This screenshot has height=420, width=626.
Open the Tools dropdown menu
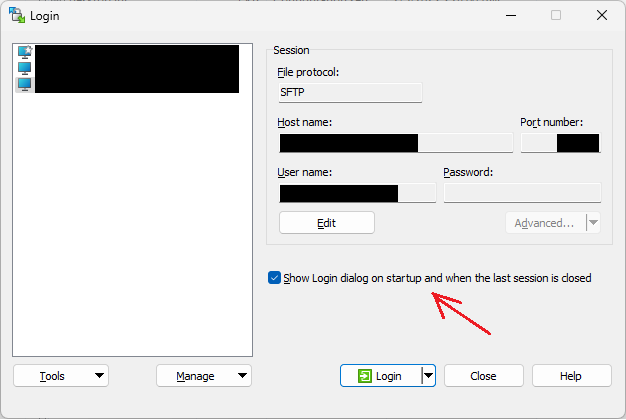(61, 376)
